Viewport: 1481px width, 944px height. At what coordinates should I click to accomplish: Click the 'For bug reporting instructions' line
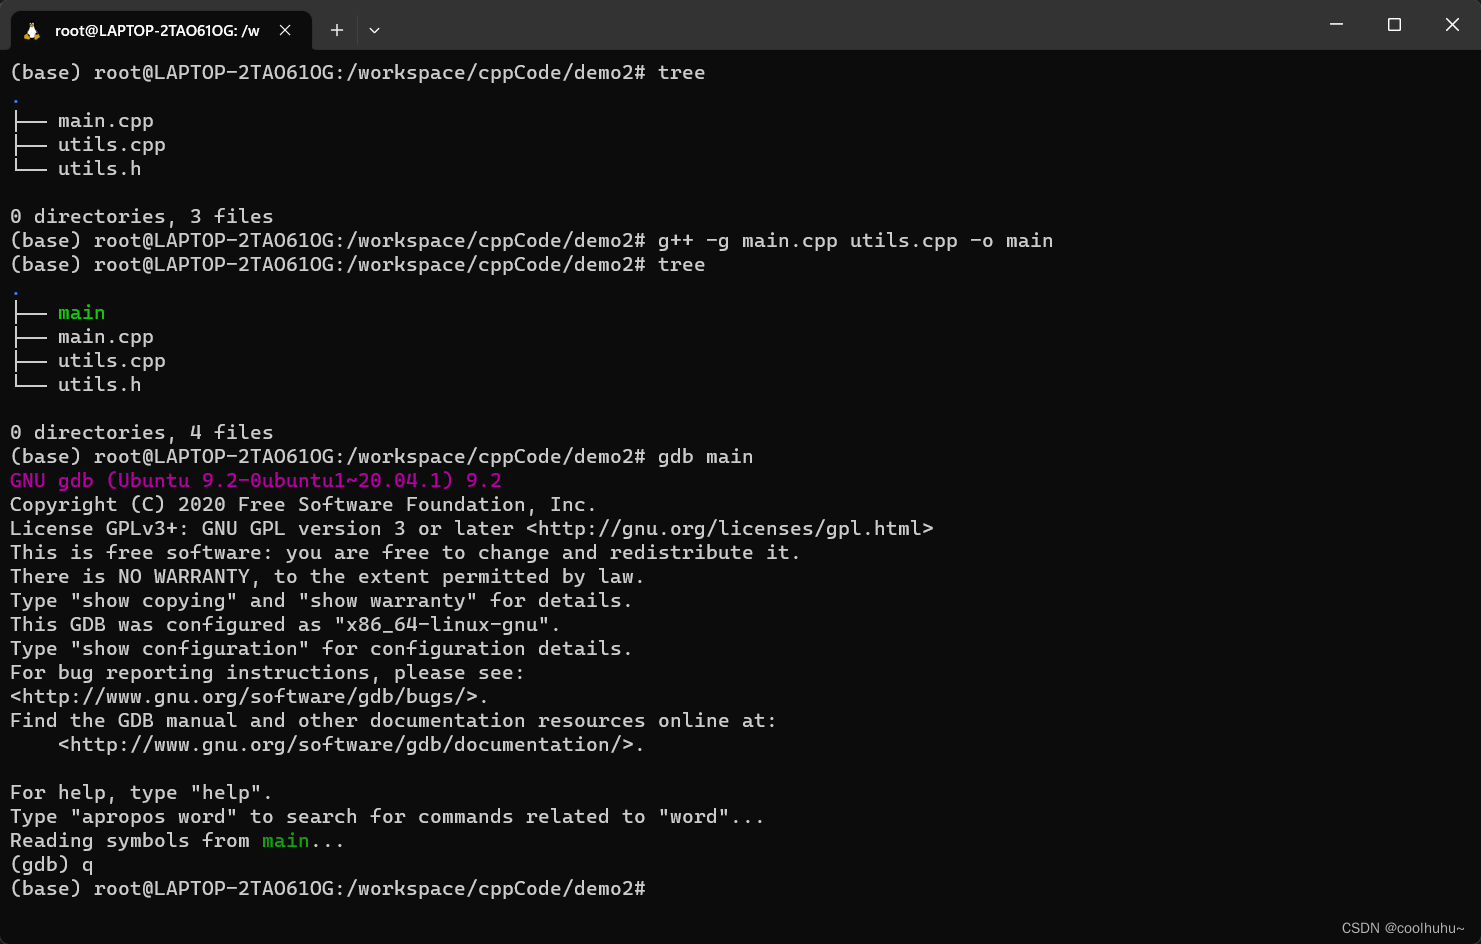pyautogui.click(x=267, y=673)
